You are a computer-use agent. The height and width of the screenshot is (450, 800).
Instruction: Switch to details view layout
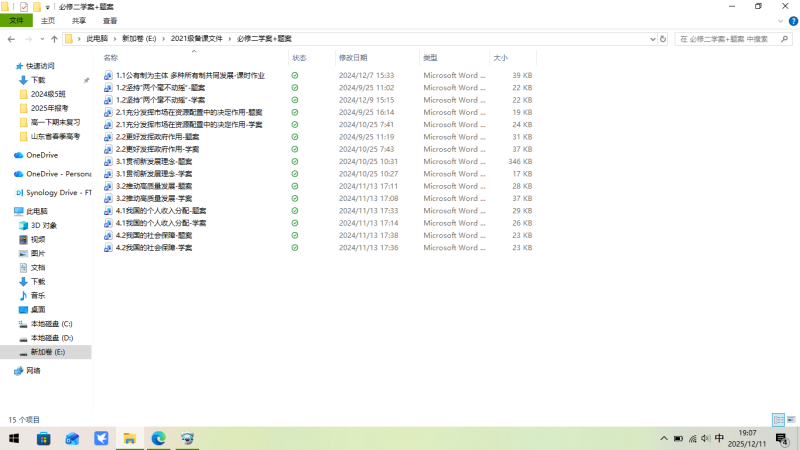click(778, 420)
